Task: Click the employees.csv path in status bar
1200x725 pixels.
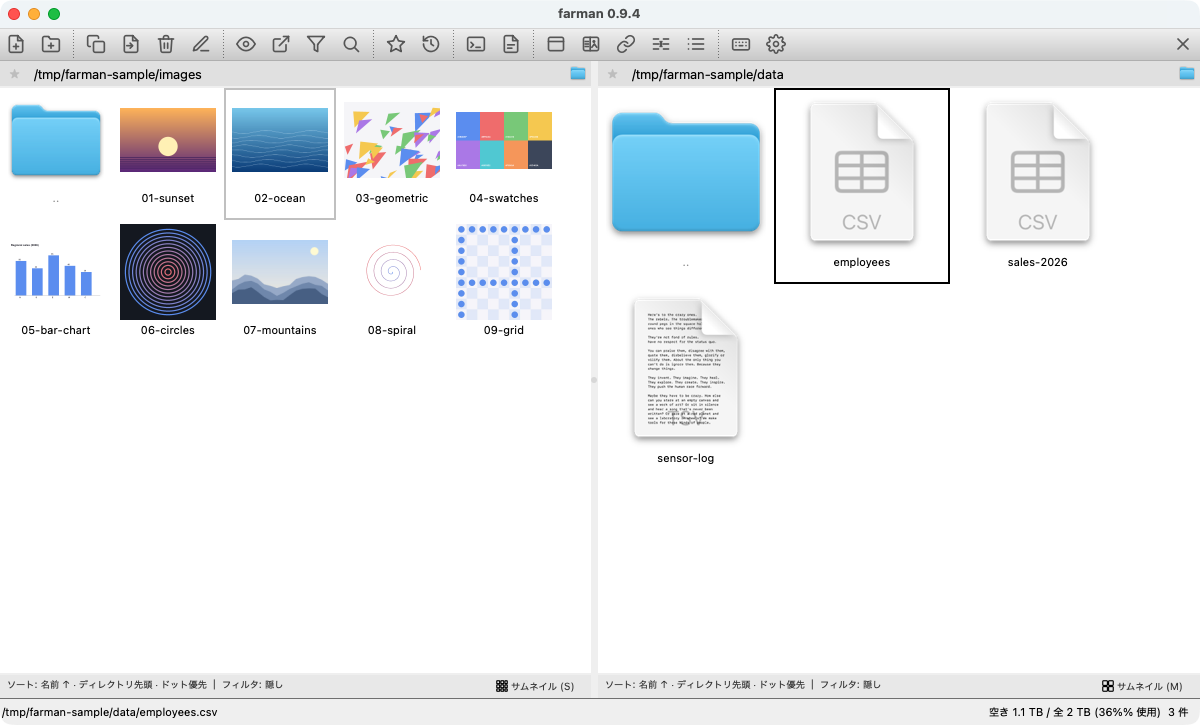Action: [110, 712]
